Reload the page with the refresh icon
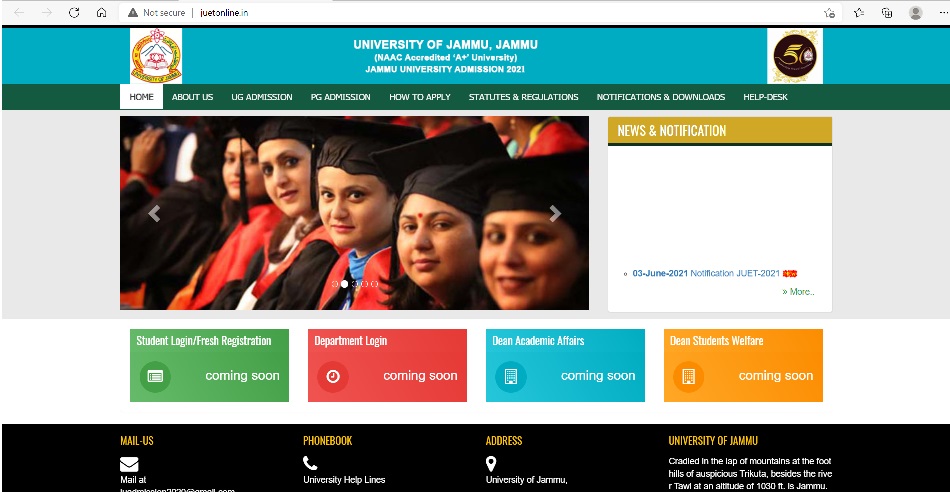Image resolution: width=950 pixels, height=492 pixels. click(x=74, y=13)
